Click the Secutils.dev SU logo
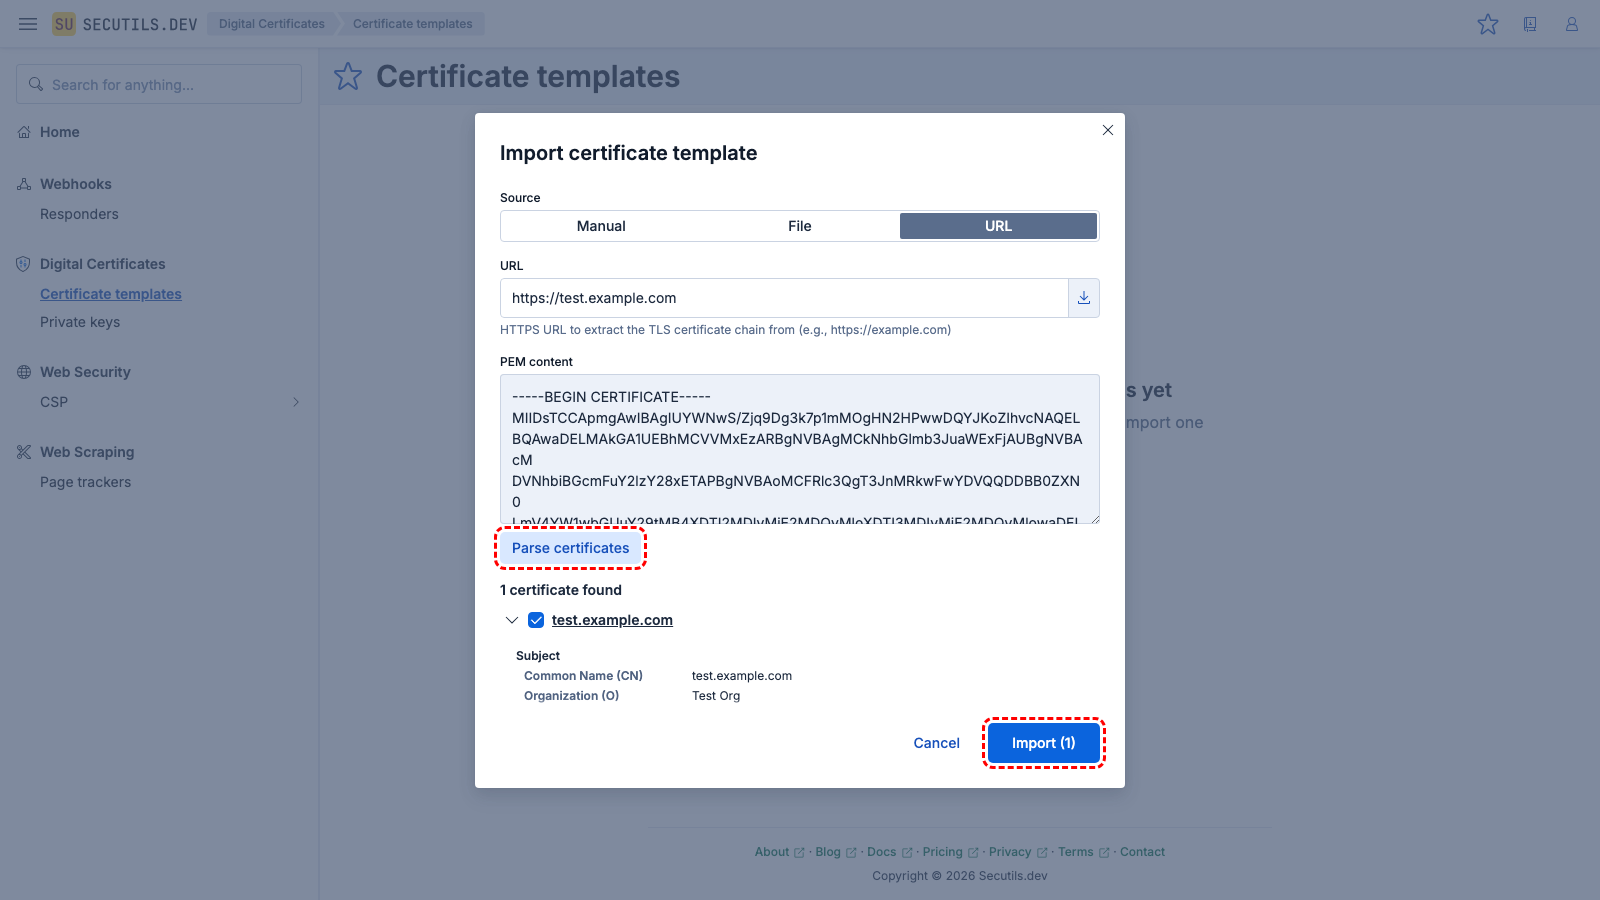Image resolution: width=1600 pixels, height=900 pixels. pos(64,24)
